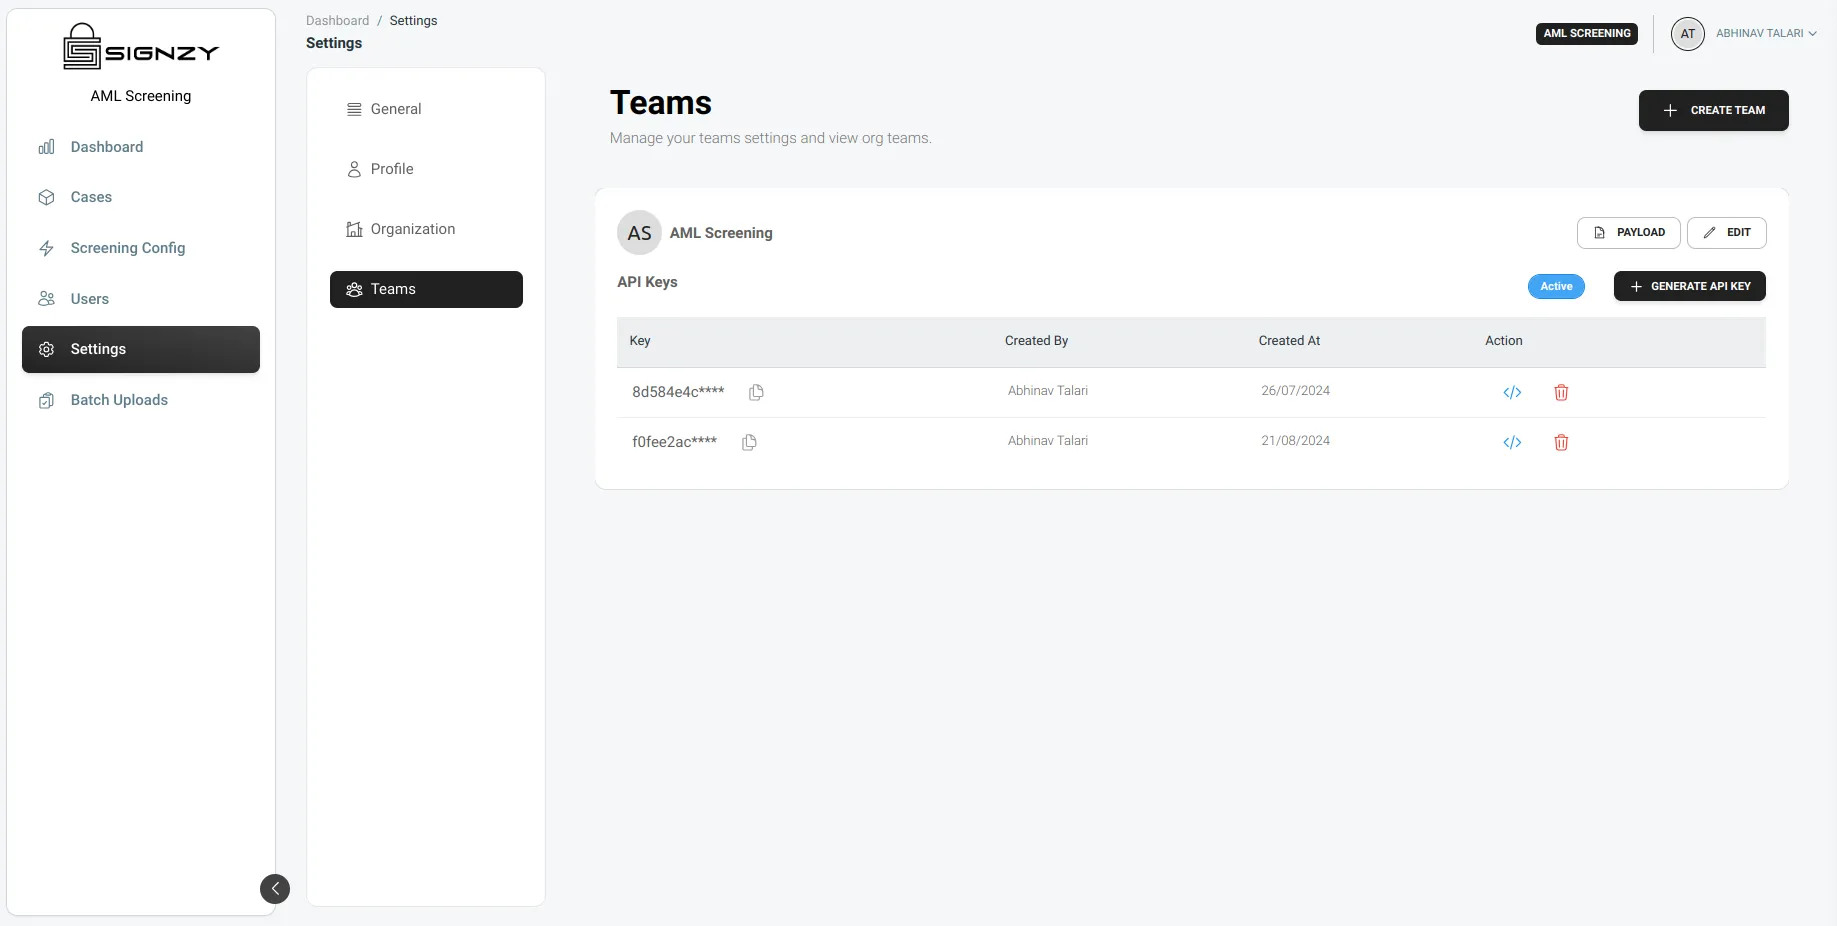Click Generate API Key button
The image size is (1837, 926).
click(x=1689, y=286)
